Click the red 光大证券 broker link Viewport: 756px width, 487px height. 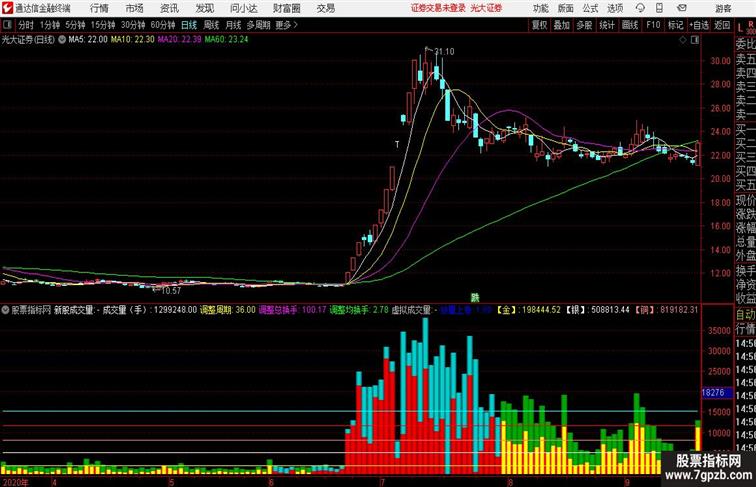(x=486, y=8)
